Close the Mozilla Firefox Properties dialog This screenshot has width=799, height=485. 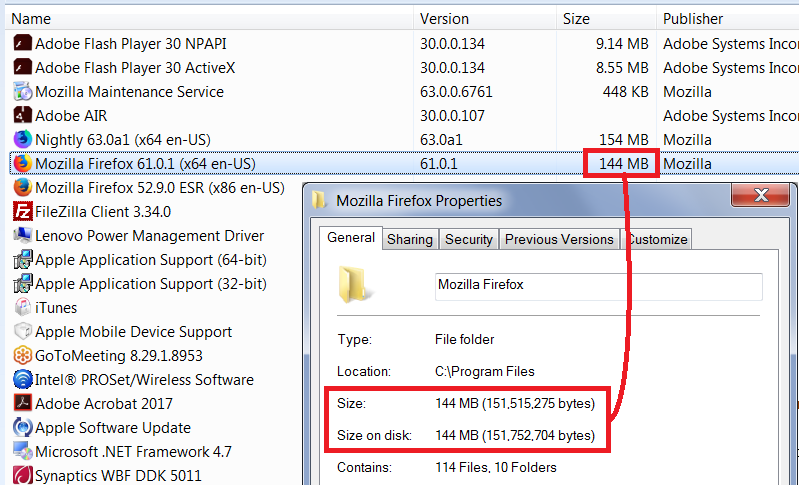(761, 194)
